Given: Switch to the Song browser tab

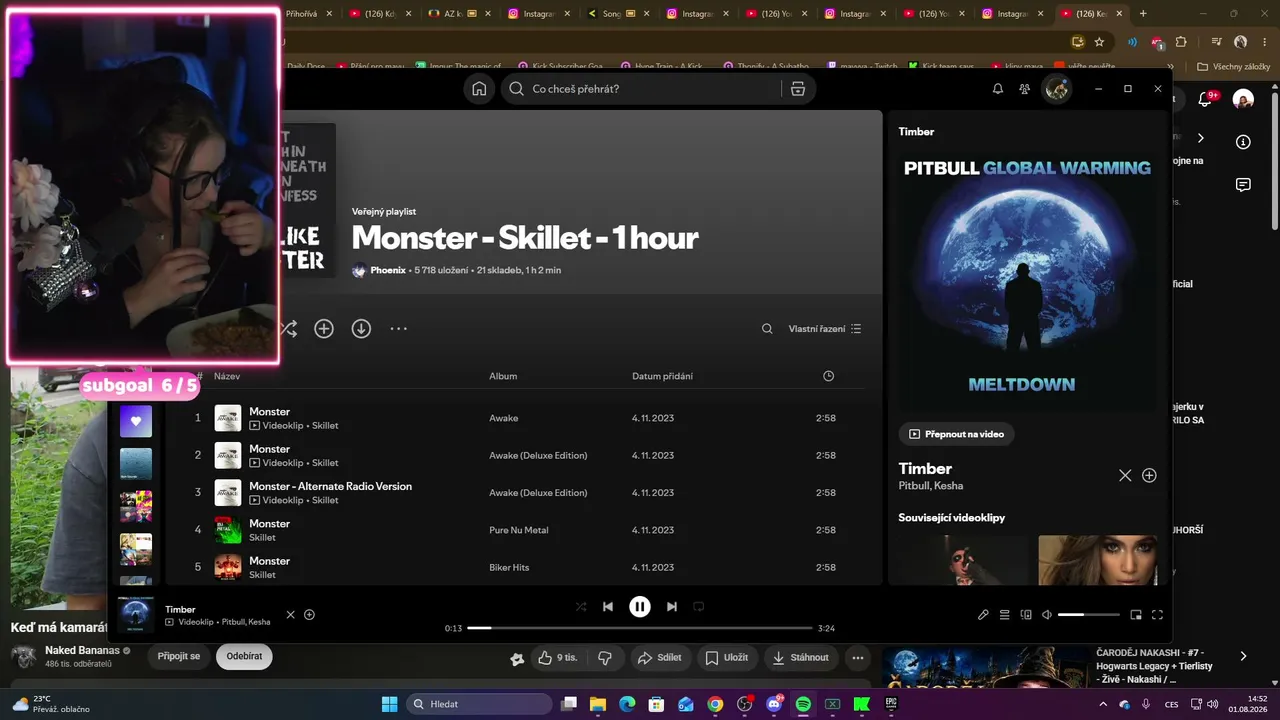Looking at the screenshot, I should point(619,14).
